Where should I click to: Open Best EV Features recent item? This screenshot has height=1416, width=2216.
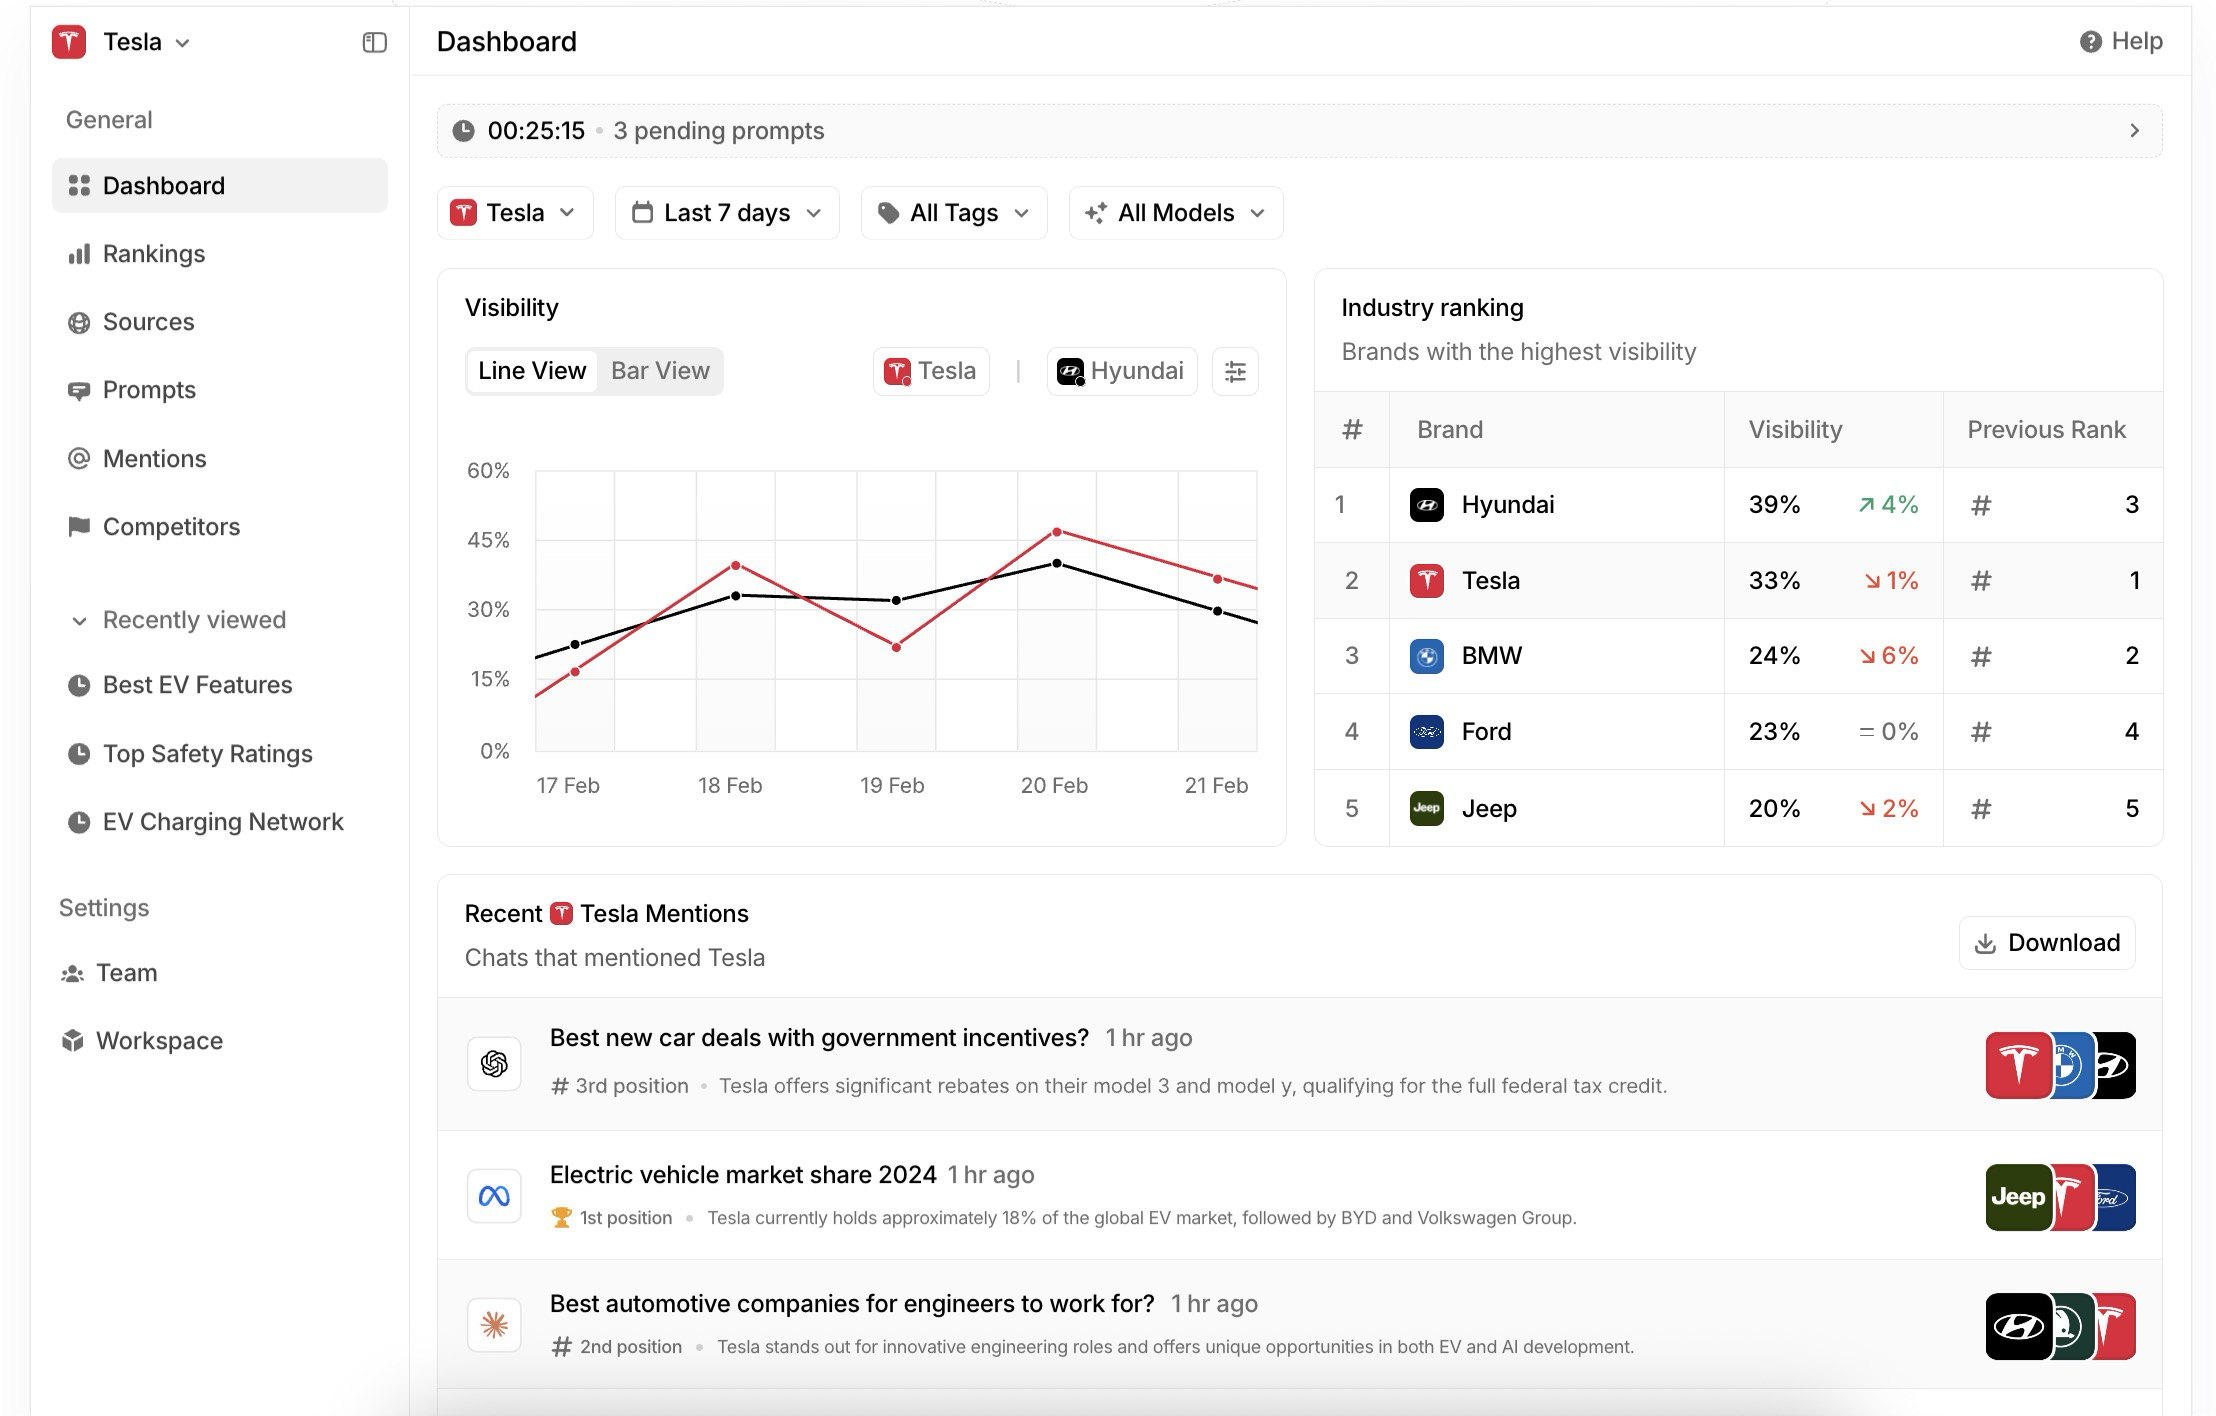197,685
